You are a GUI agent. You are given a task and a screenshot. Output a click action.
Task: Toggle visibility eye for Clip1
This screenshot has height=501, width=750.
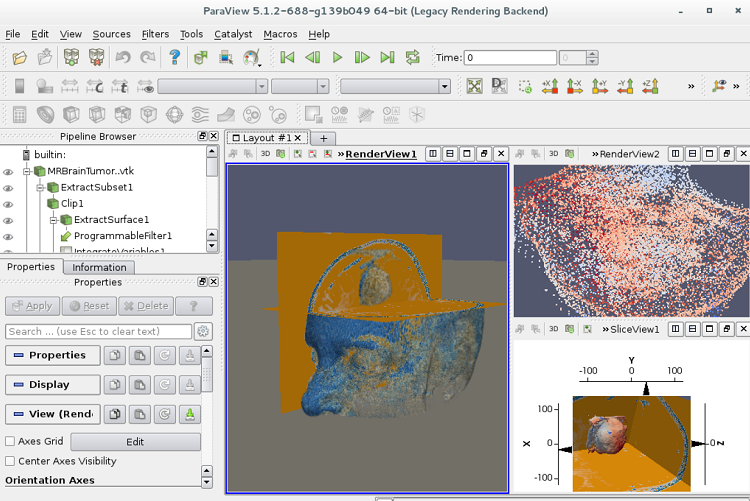pyautogui.click(x=8, y=203)
